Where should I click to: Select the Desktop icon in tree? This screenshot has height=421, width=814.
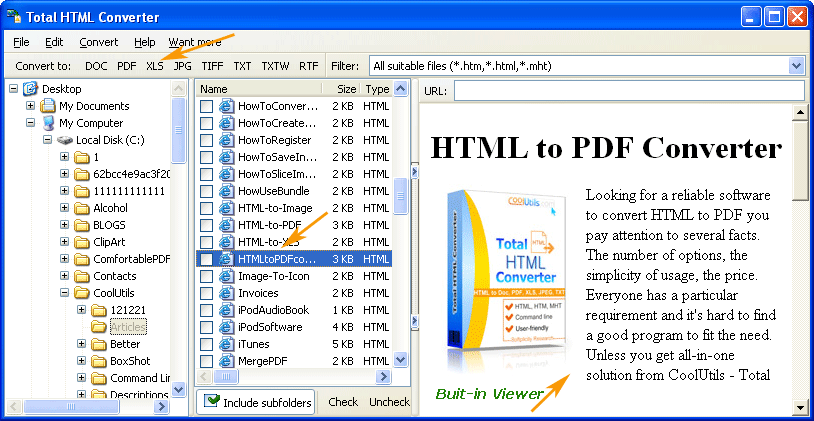point(30,89)
